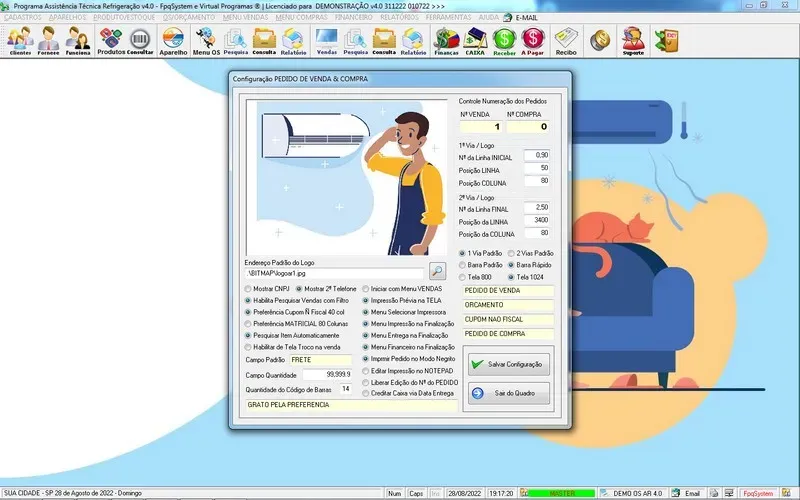The height and width of the screenshot is (500, 800).
Task: Select the Mostrar CNPJ radio option
Action: pos(249,288)
